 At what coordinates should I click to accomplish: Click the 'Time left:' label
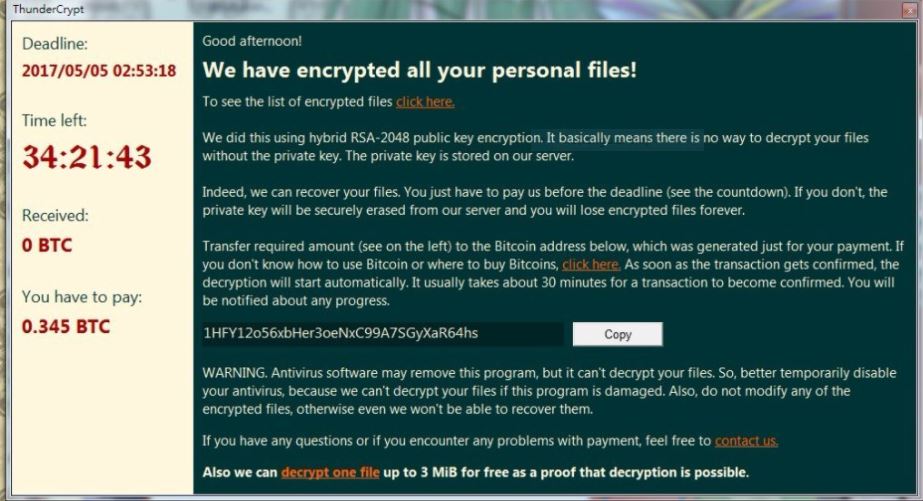coord(55,121)
